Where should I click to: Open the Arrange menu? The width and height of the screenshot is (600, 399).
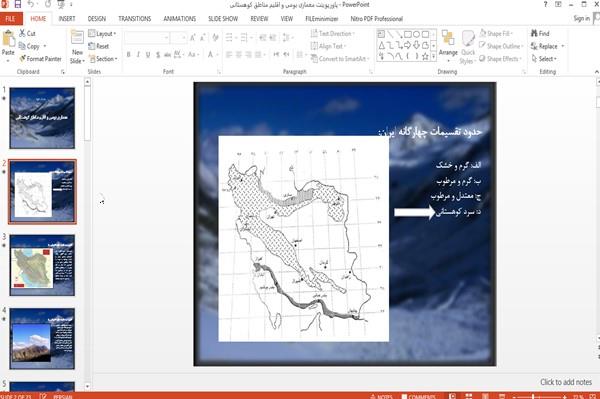pyautogui.click(x=448, y=46)
